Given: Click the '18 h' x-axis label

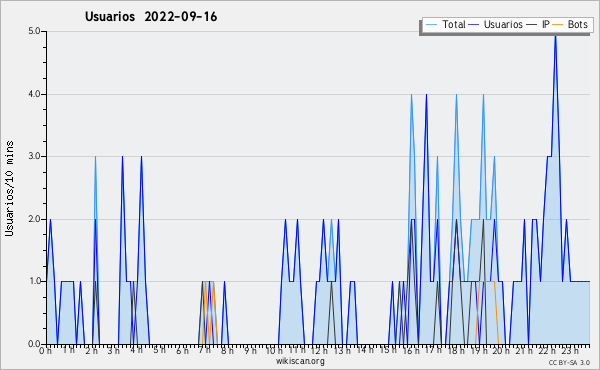Looking at the screenshot, I should click(x=456, y=351).
